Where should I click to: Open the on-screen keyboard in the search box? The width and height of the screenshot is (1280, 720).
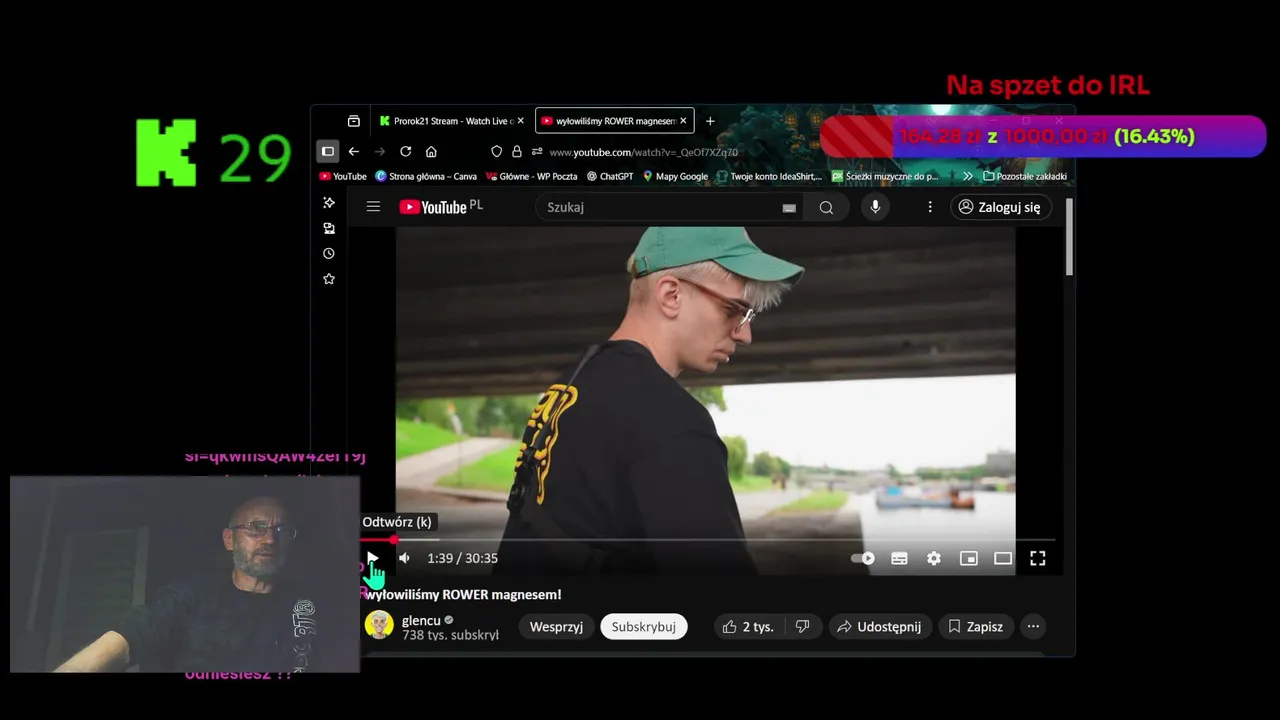pyautogui.click(x=789, y=208)
